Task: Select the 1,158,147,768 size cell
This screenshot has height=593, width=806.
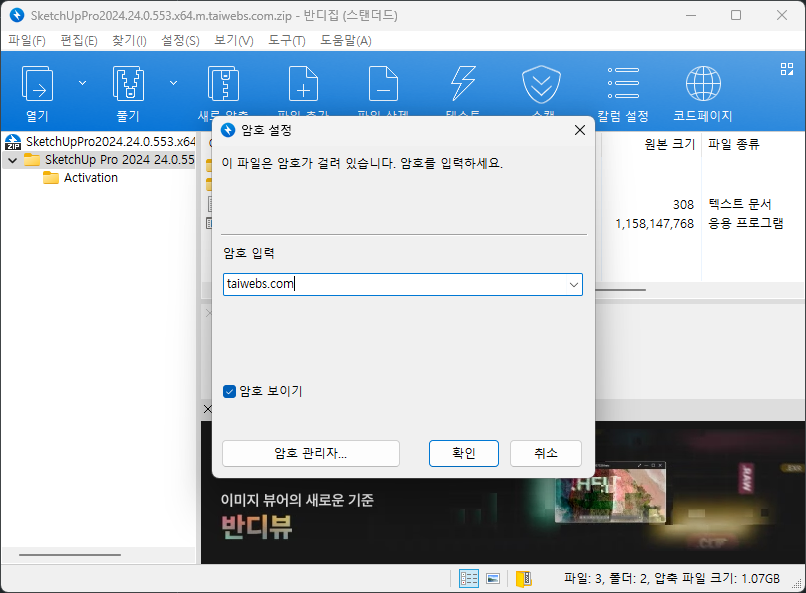Action: tap(654, 224)
